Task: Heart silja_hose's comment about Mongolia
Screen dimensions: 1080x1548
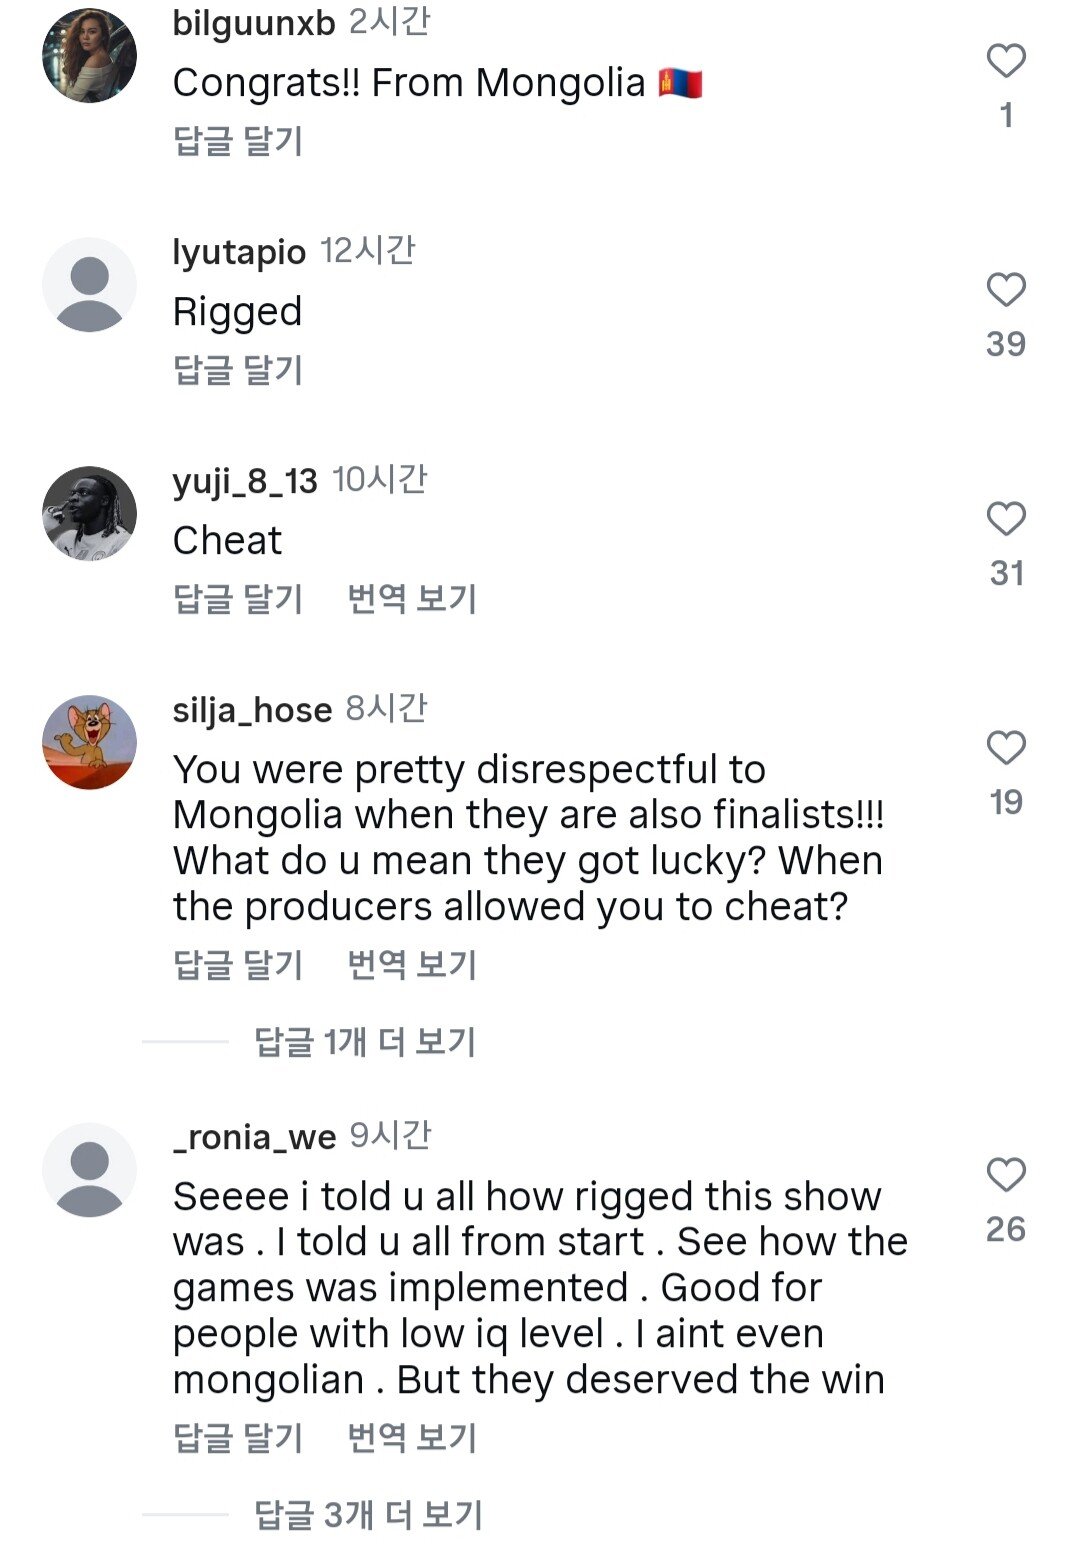Action: pos(1006,748)
